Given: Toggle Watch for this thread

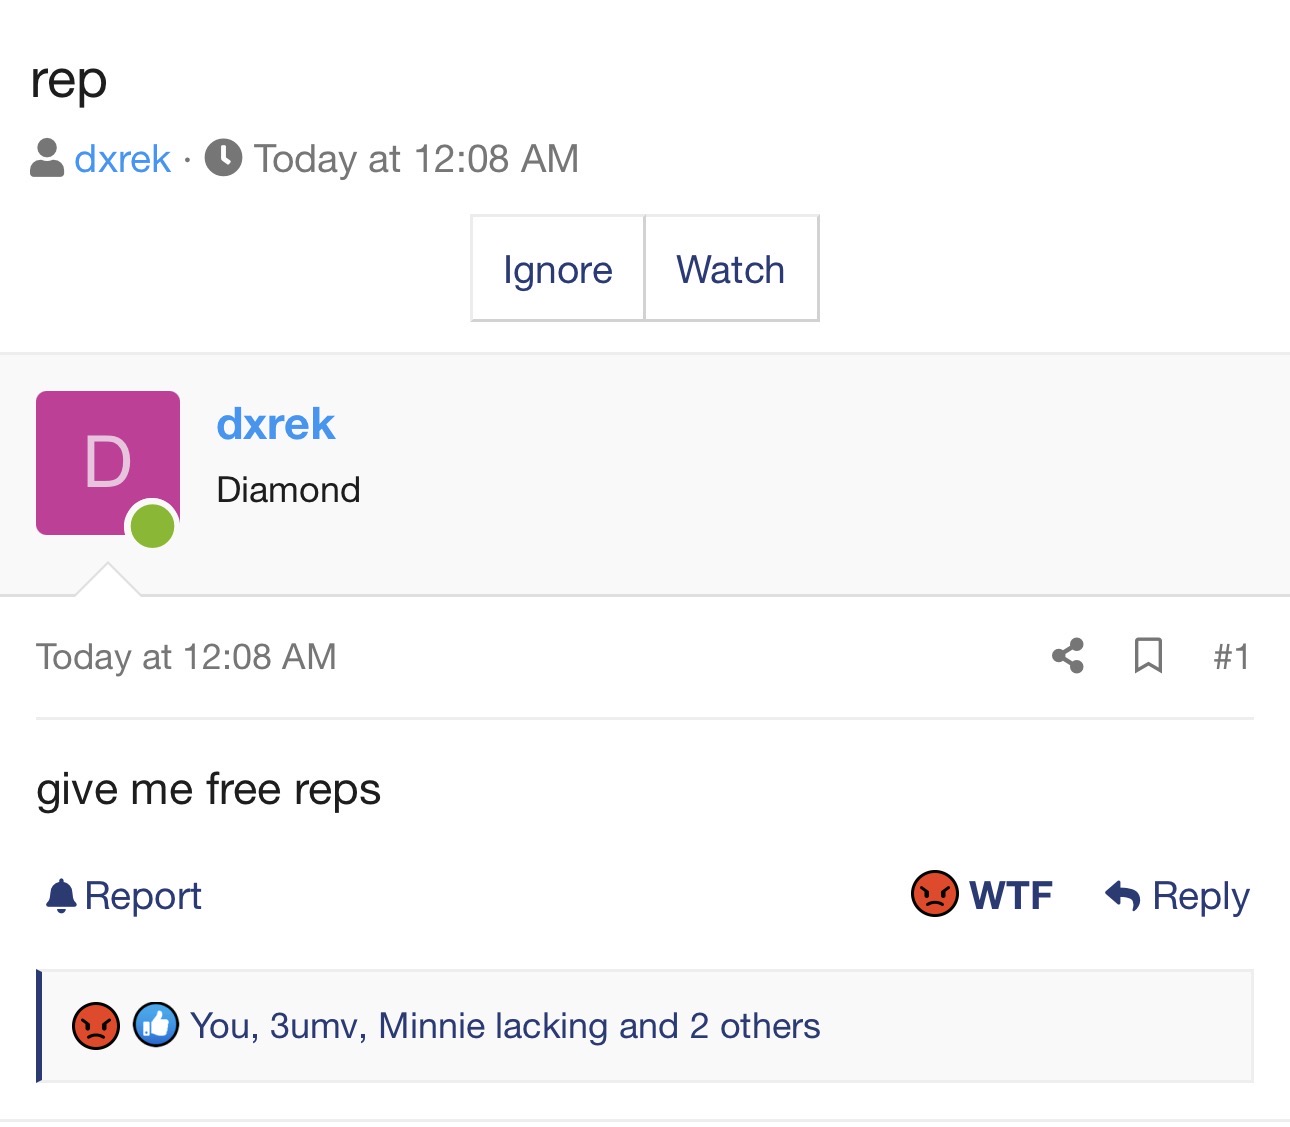Looking at the screenshot, I should (731, 269).
